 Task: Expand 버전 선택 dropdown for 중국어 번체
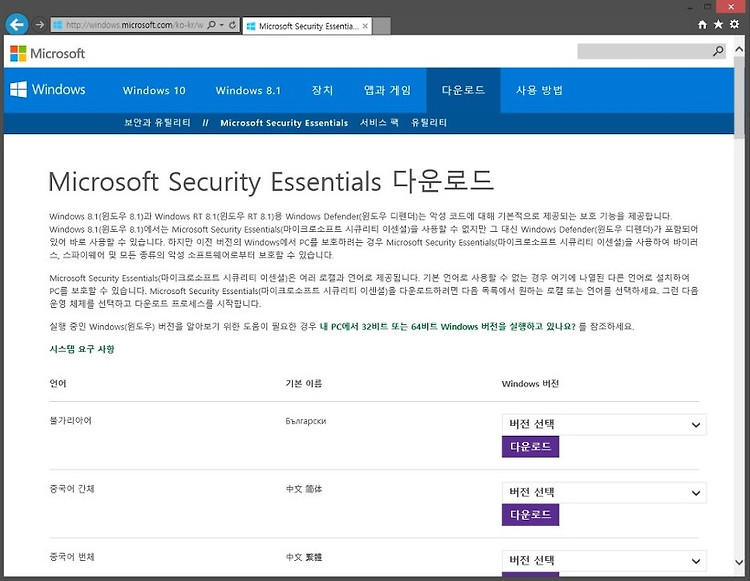point(604,560)
